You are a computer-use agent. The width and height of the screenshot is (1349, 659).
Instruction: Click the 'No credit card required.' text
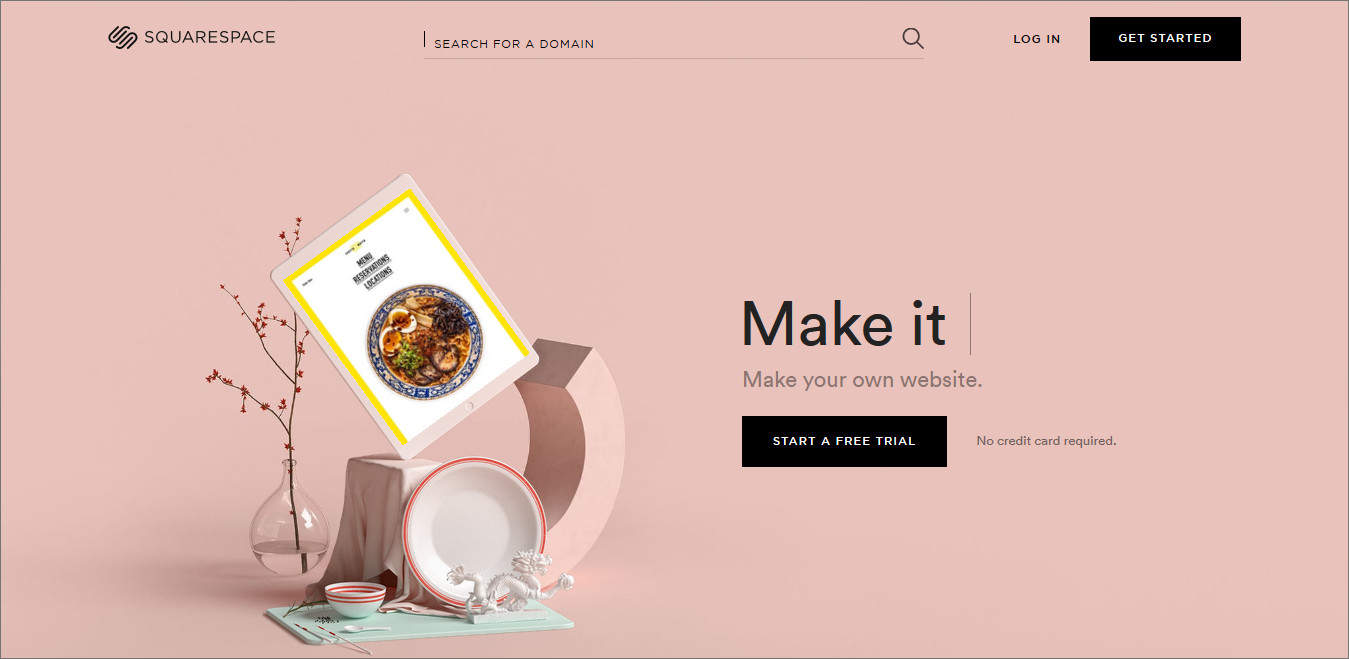[x=1046, y=441]
